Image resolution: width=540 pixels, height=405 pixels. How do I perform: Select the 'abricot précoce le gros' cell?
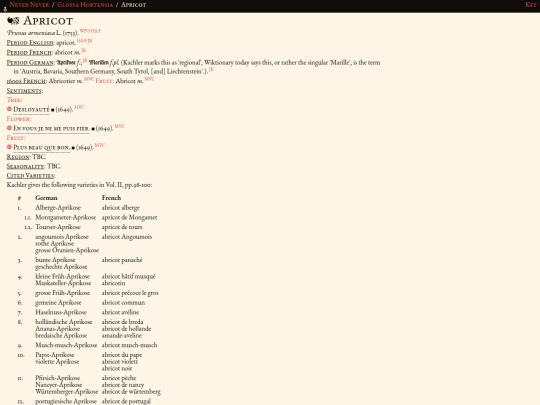[x=130, y=293]
